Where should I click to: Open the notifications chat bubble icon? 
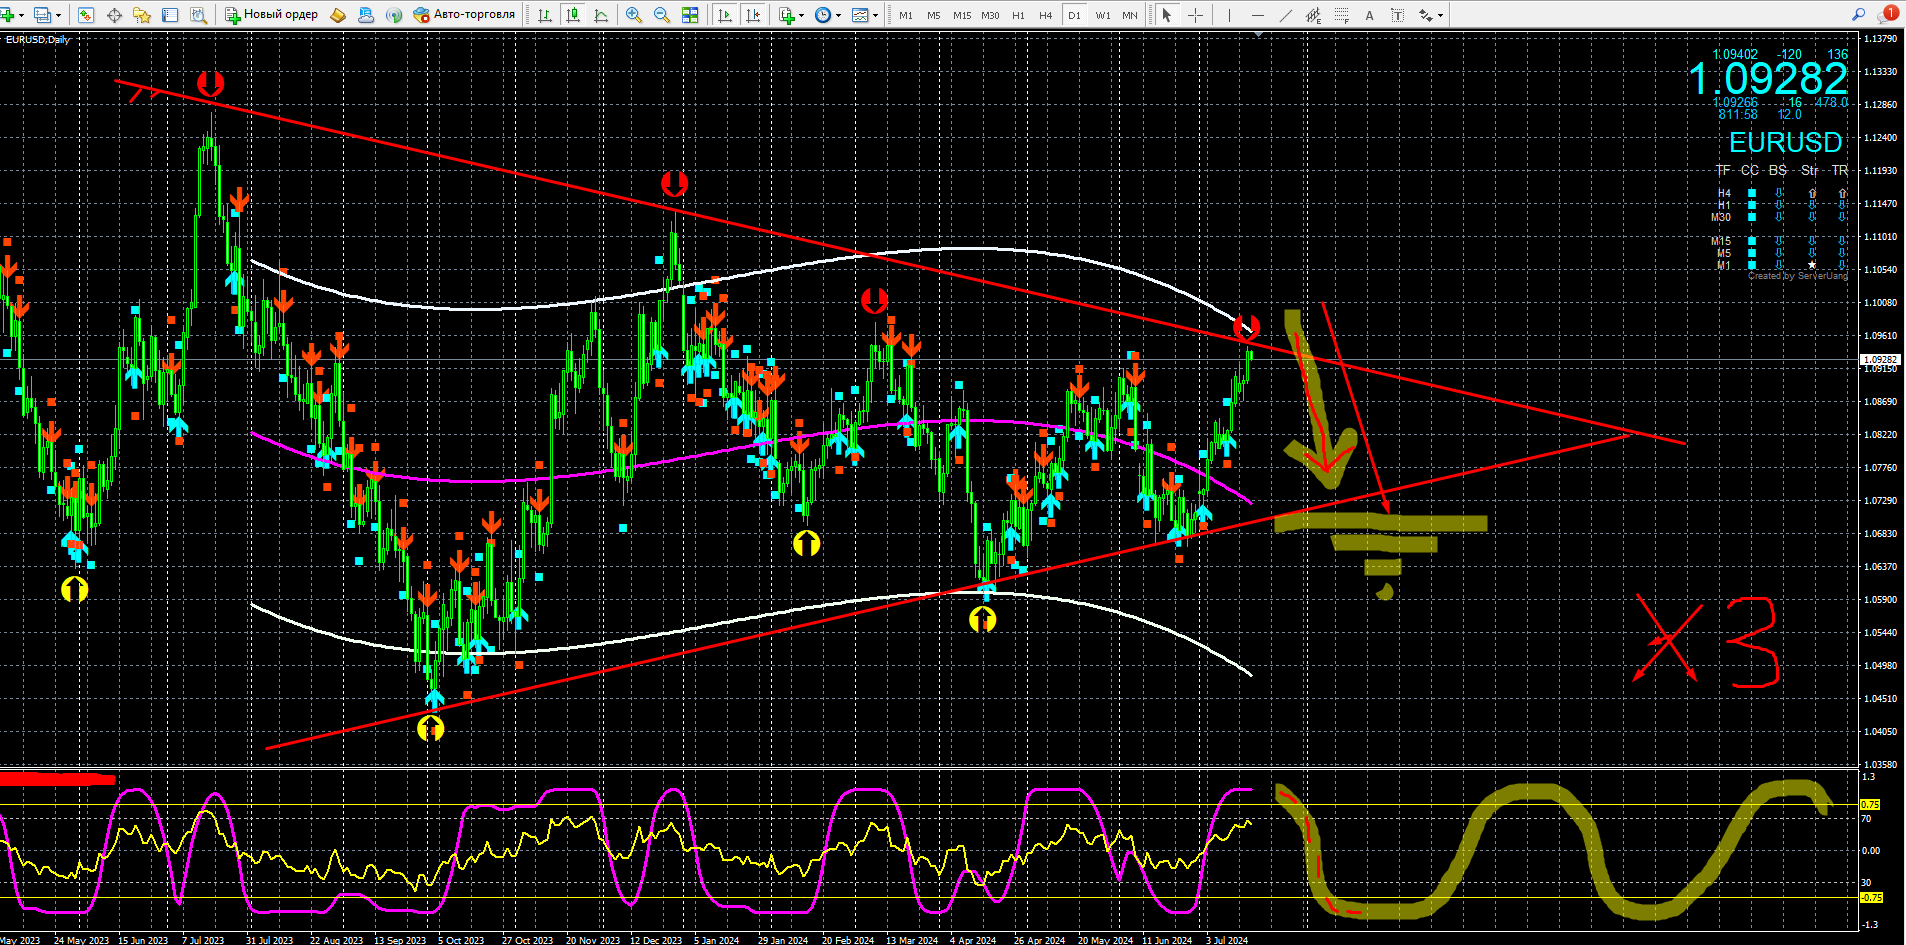point(1889,14)
